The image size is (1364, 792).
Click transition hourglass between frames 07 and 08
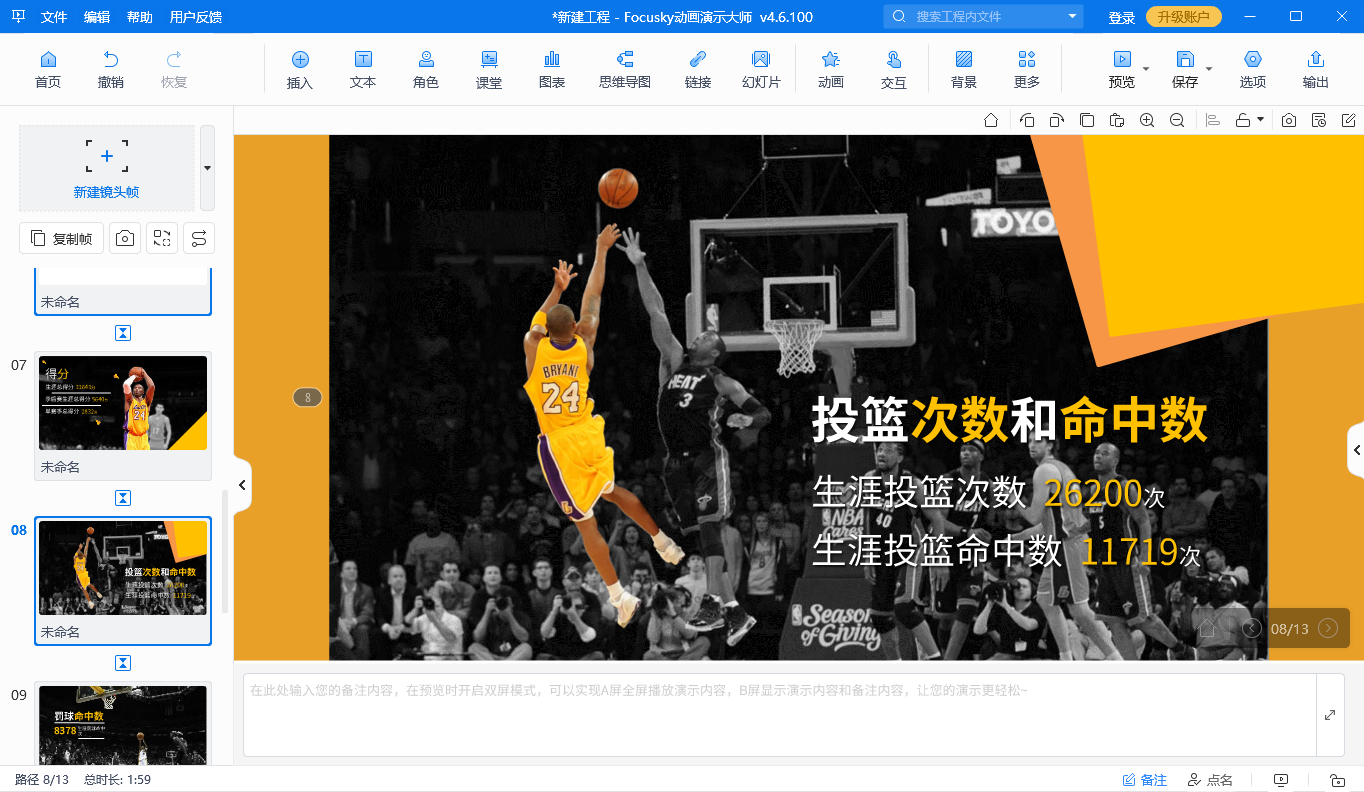coord(123,498)
